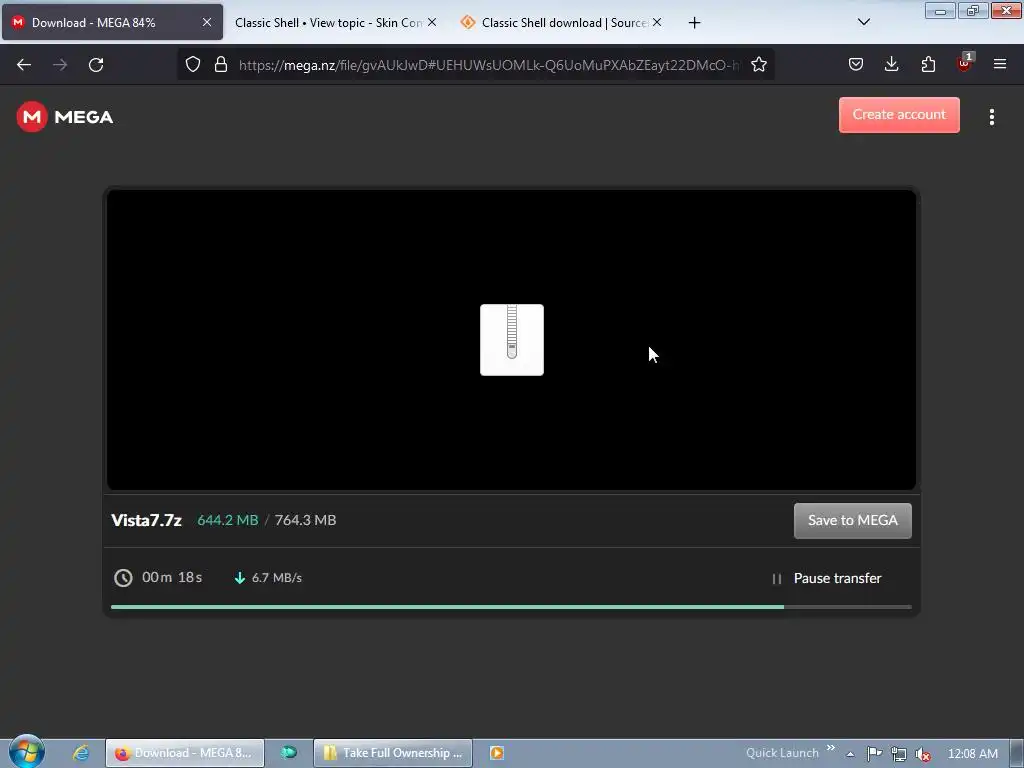This screenshot has width=1024, height=768.
Task: Click the zip archive file thumbnail
Action: [x=511, y=340]
